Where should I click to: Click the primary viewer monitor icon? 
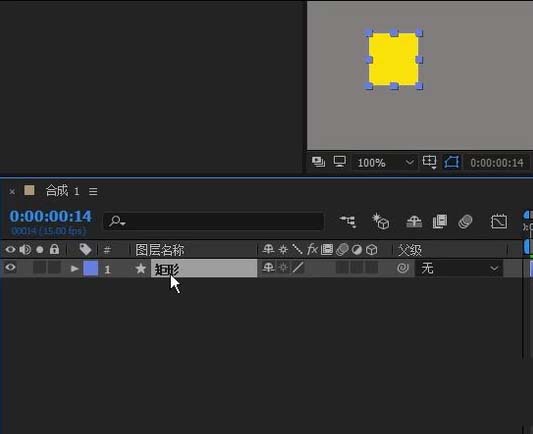340,162
